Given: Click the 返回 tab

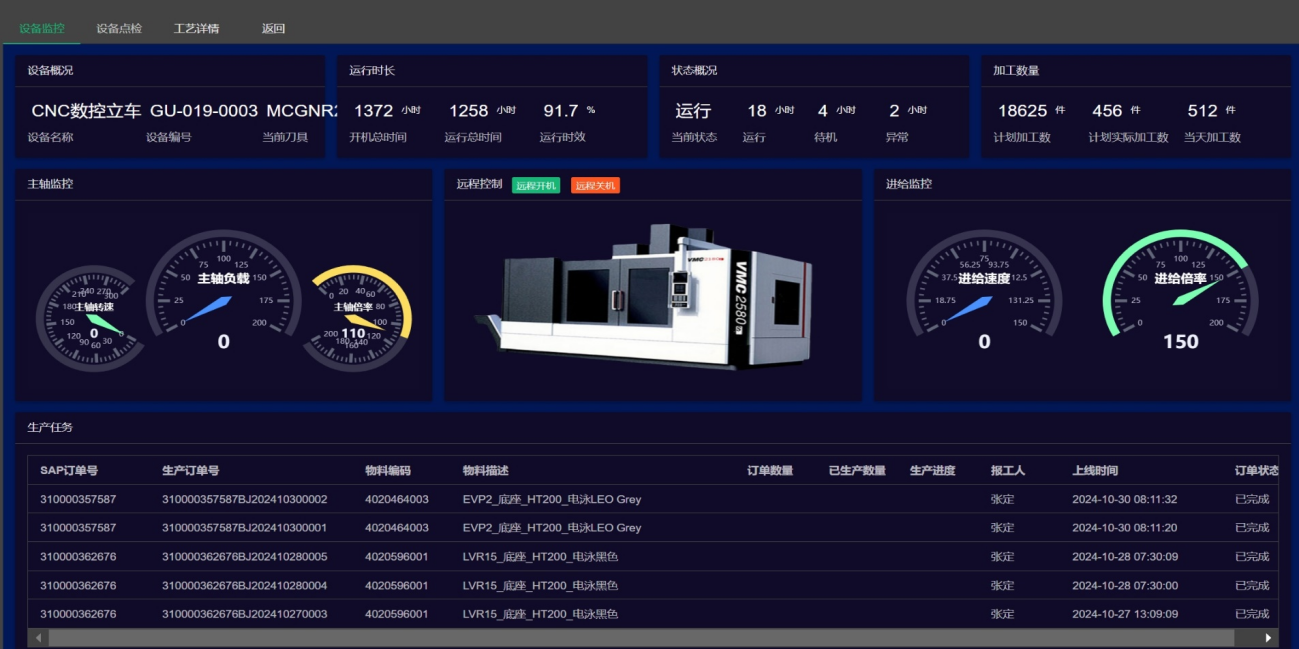Looking at the screenshot, I should tap(273, 28).
